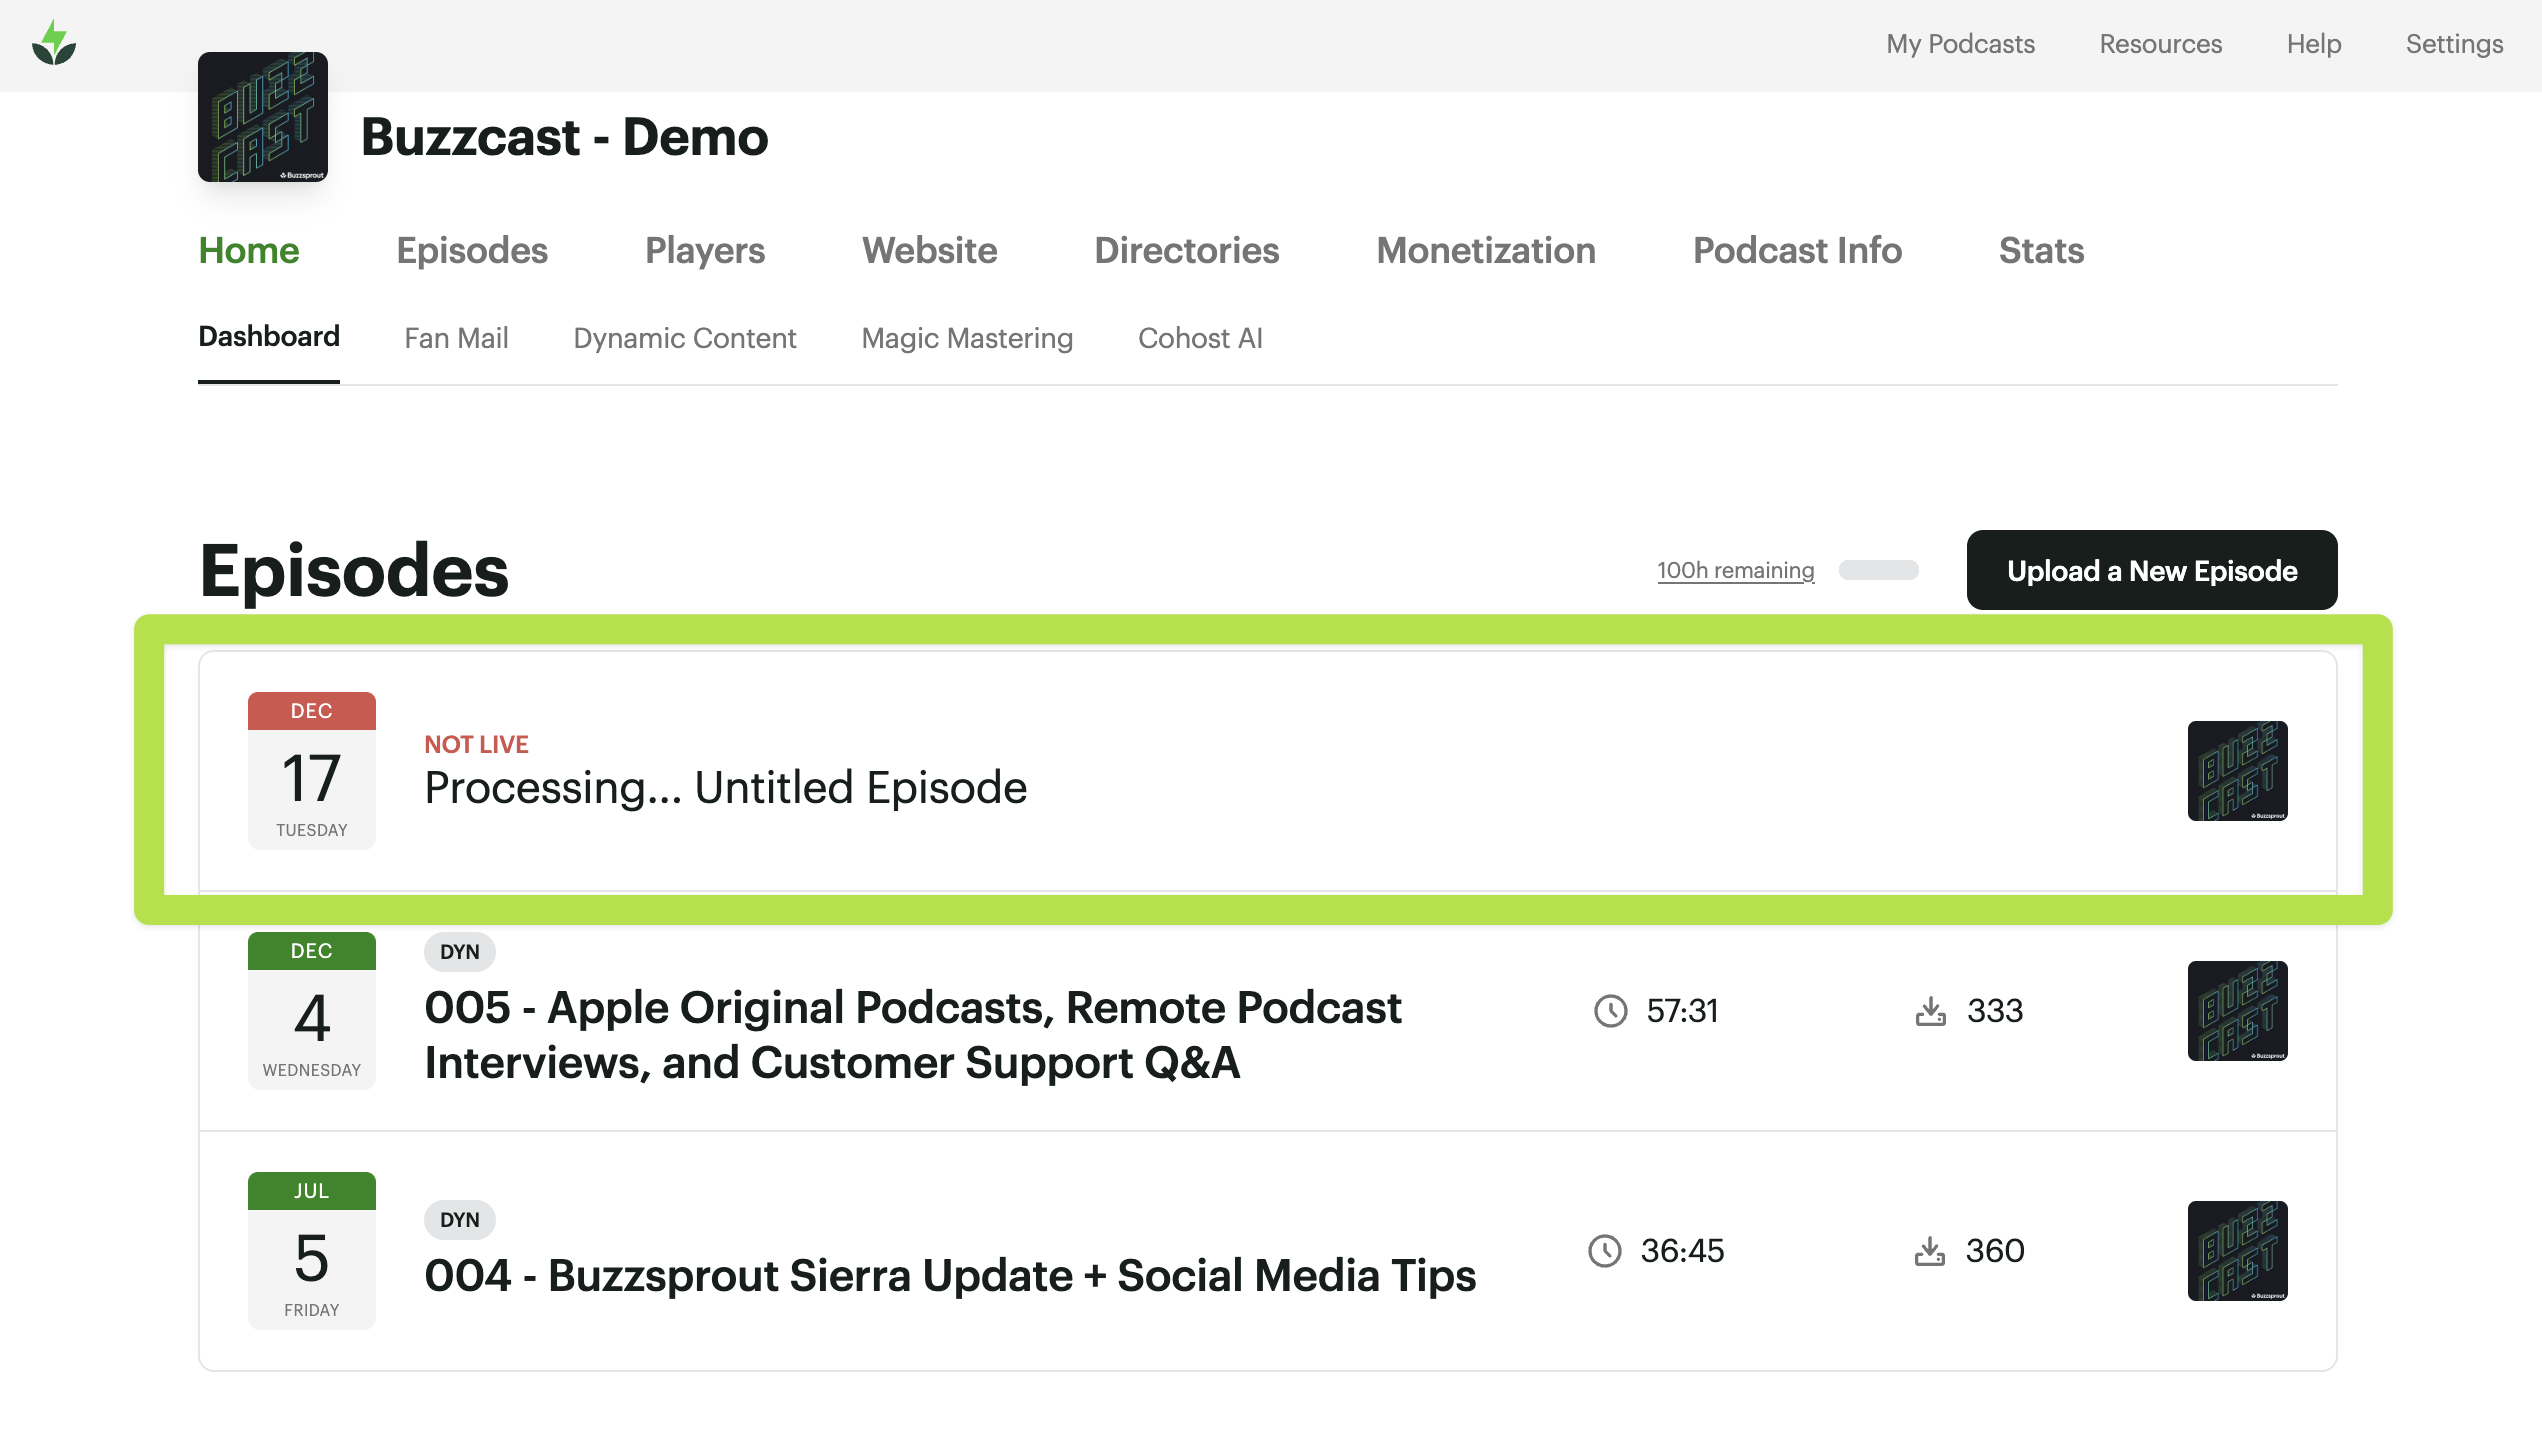This screenshot has width=2542, height=1436.
Task: Click the clock icon on episode 005
Action: [x=1610, y=1011]
